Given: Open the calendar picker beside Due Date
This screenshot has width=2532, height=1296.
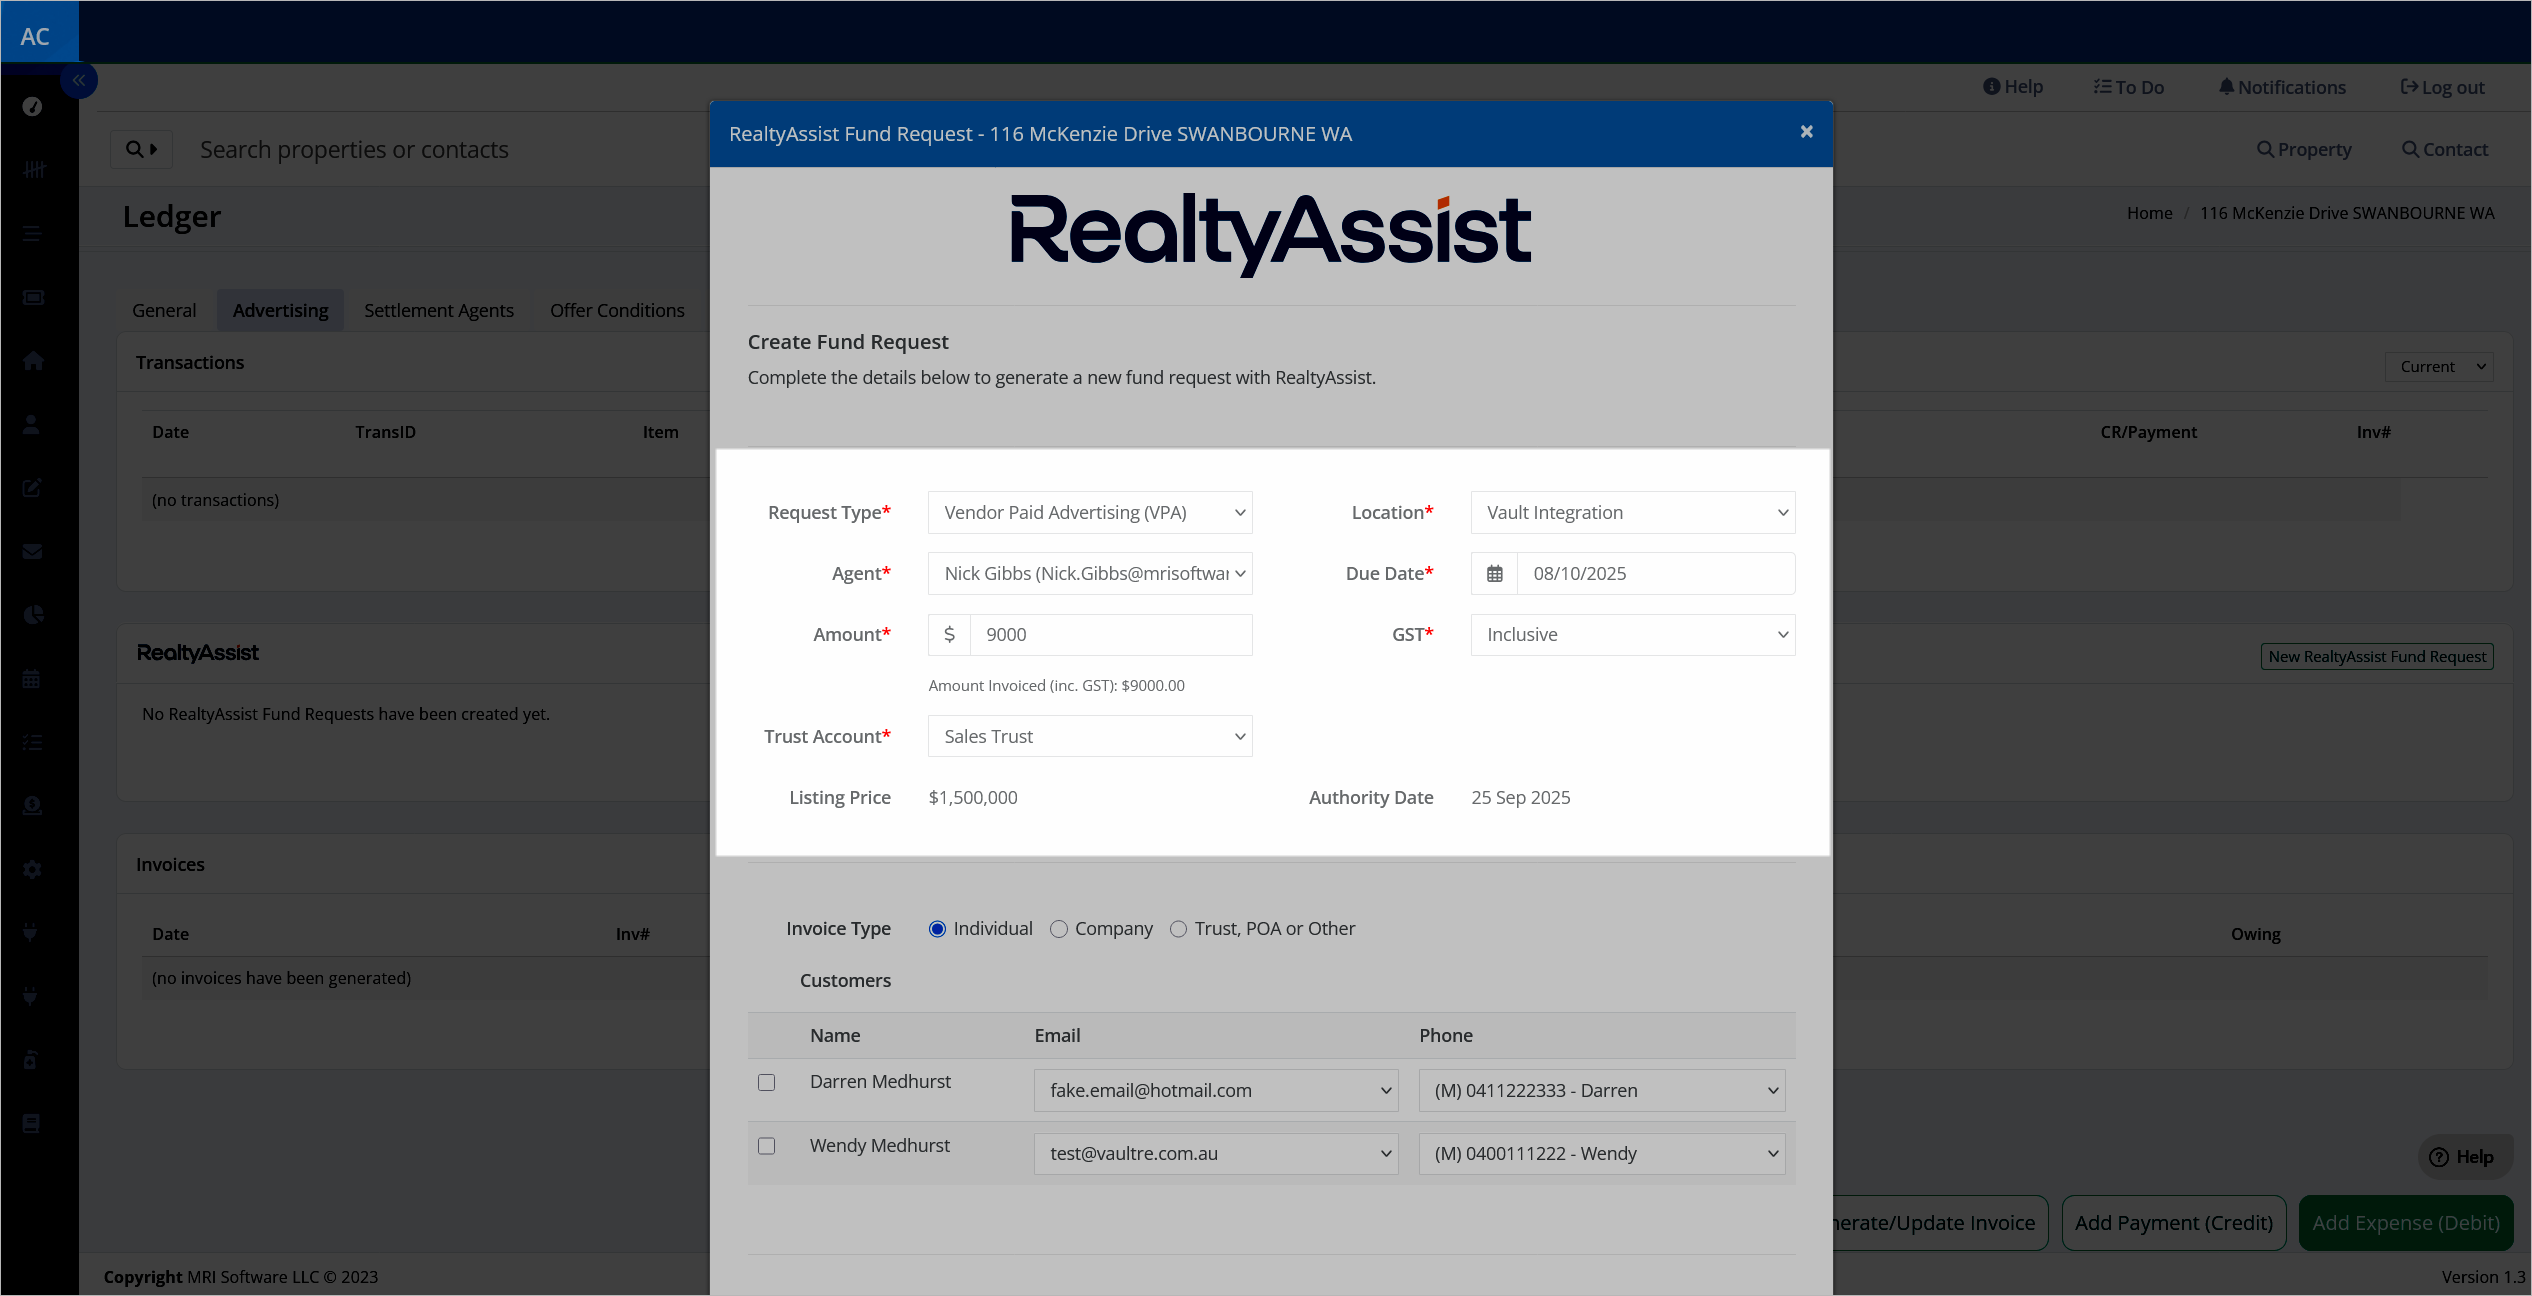Looking at the screenshot, I should tap(1494, 574).
